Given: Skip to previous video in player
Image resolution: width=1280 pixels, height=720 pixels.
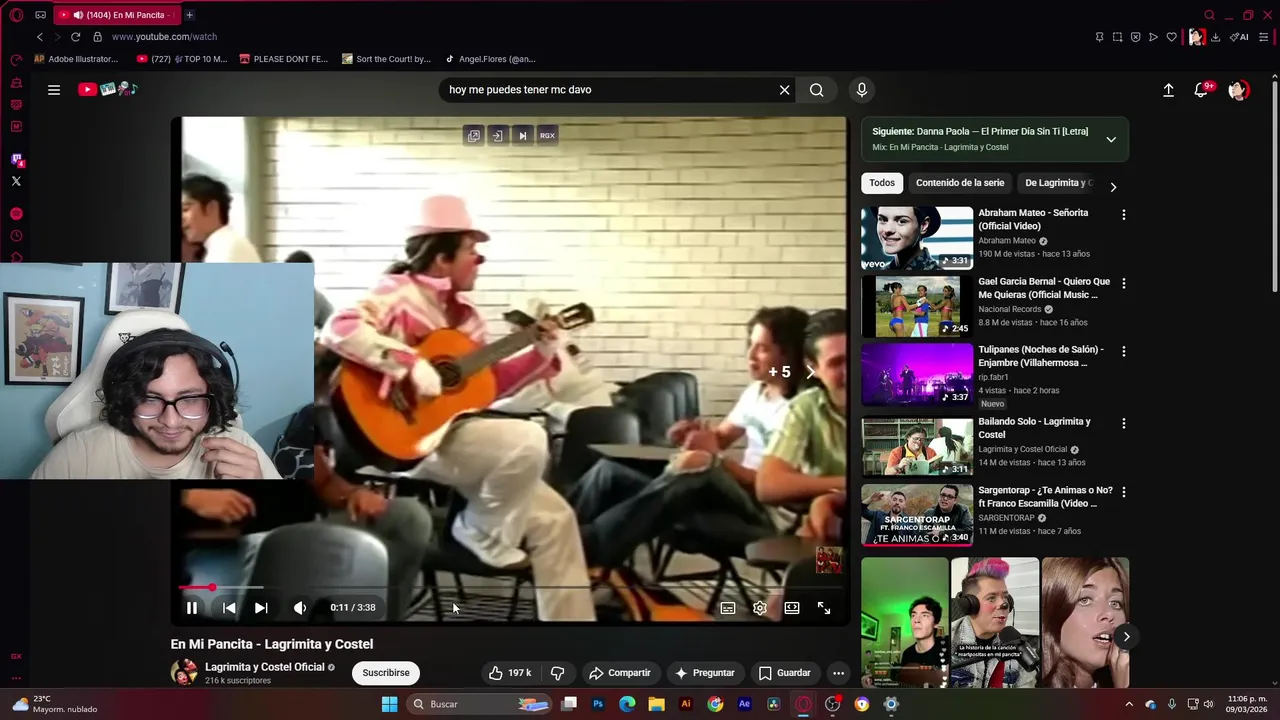Looking at the screenshot, I should [x=229, y=607].
